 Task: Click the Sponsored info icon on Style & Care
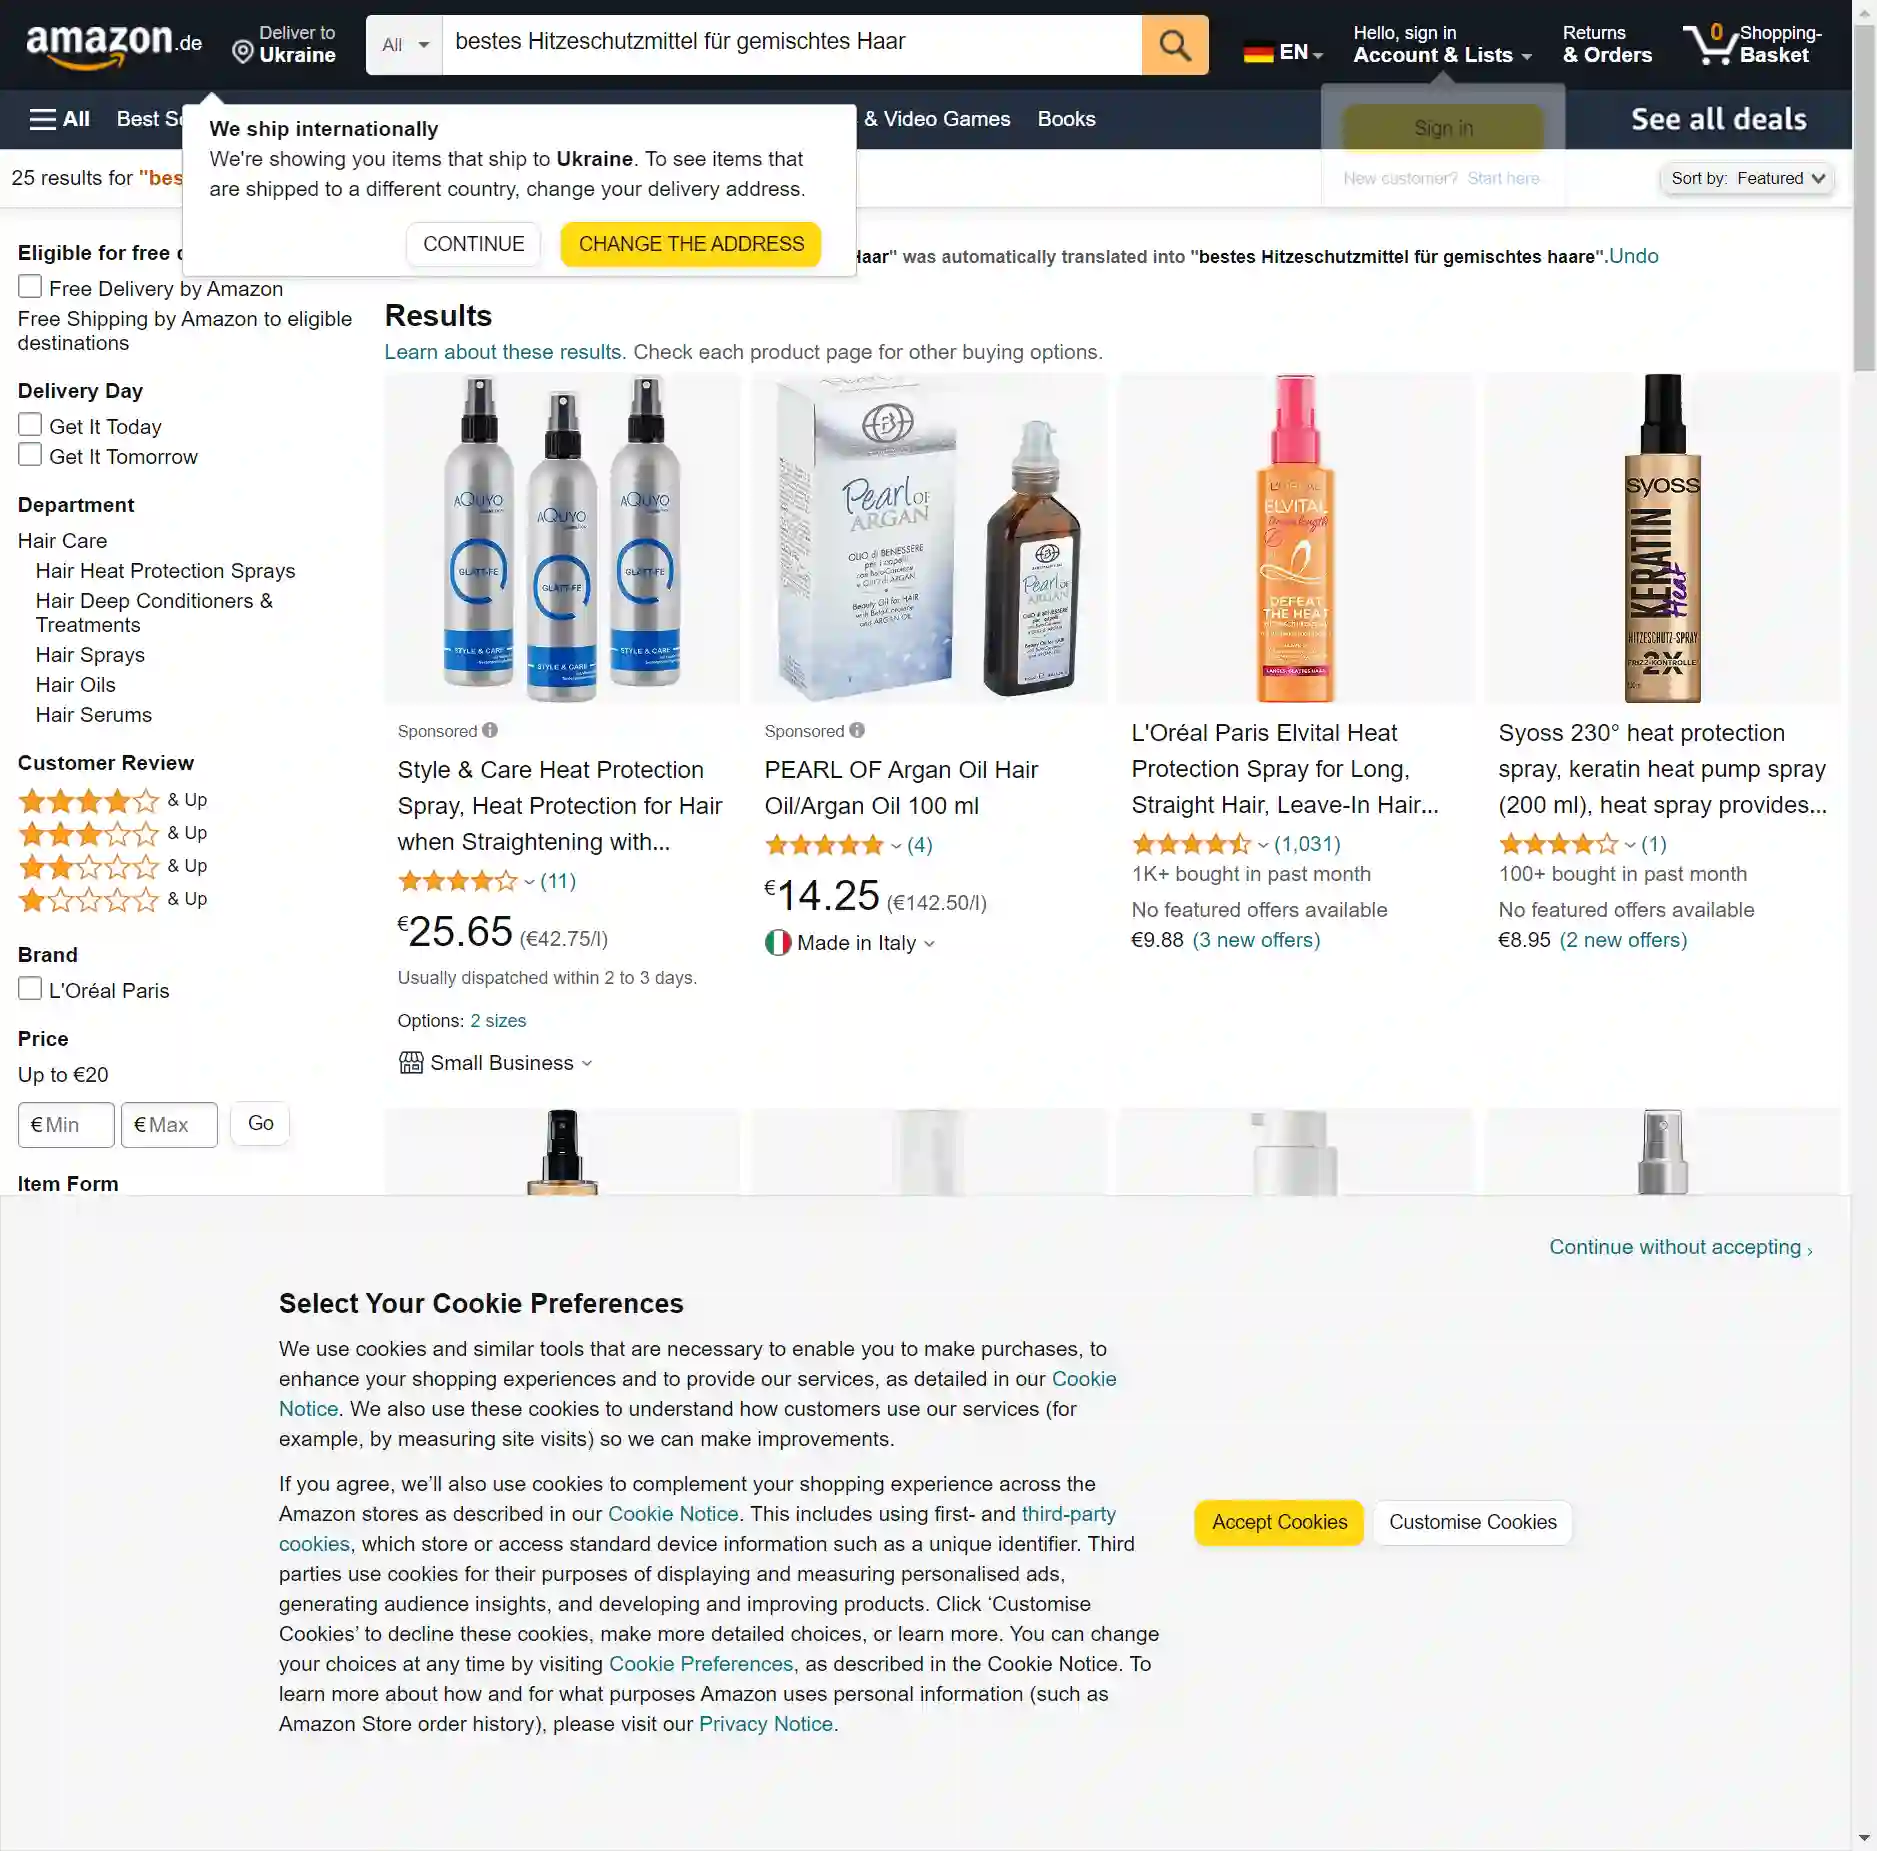[490, 730]
